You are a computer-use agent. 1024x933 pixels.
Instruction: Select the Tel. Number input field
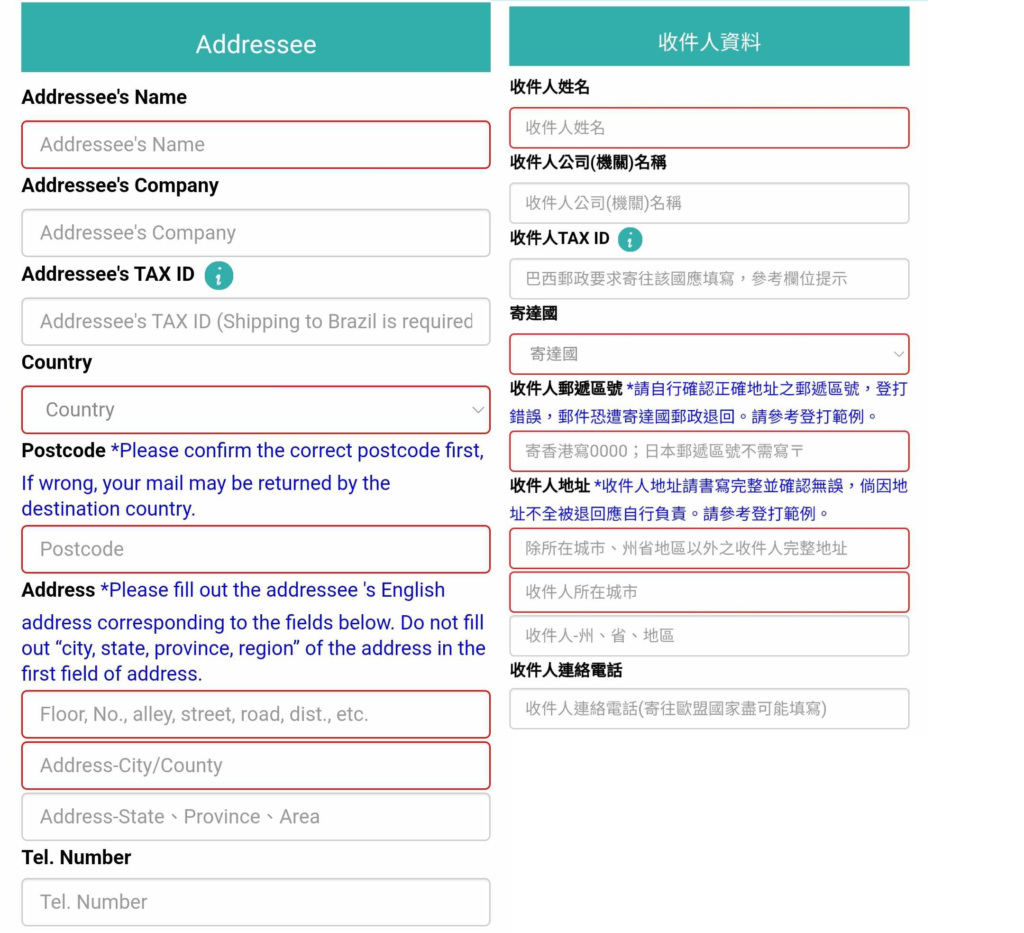point(256,902)
